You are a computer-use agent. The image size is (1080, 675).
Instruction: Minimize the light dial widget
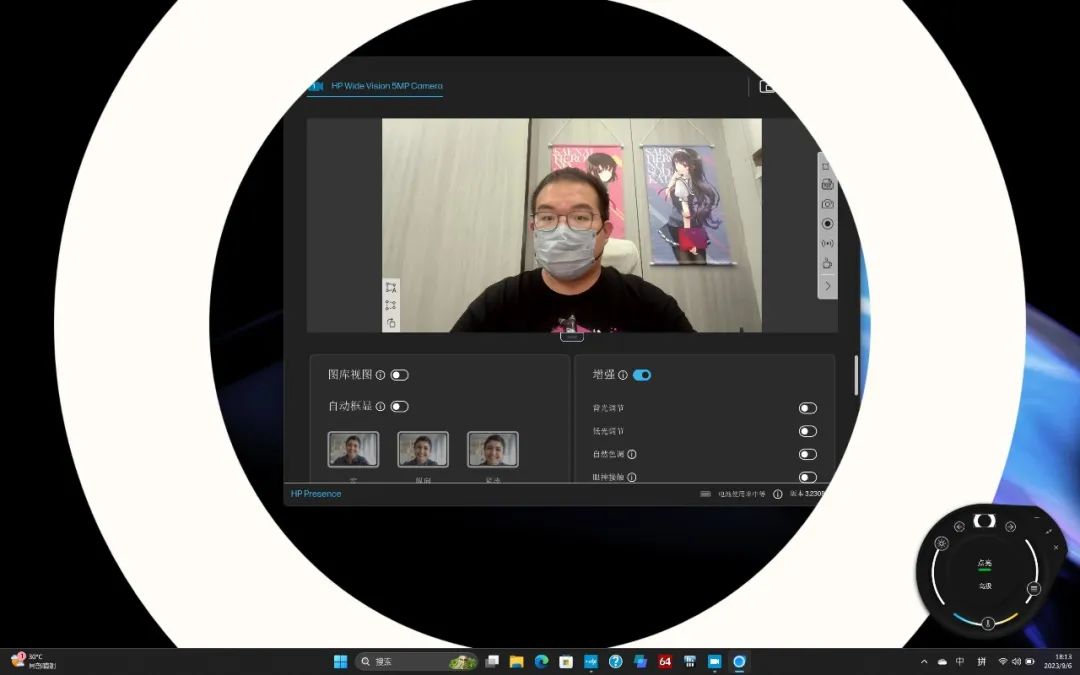point(1037,517)
